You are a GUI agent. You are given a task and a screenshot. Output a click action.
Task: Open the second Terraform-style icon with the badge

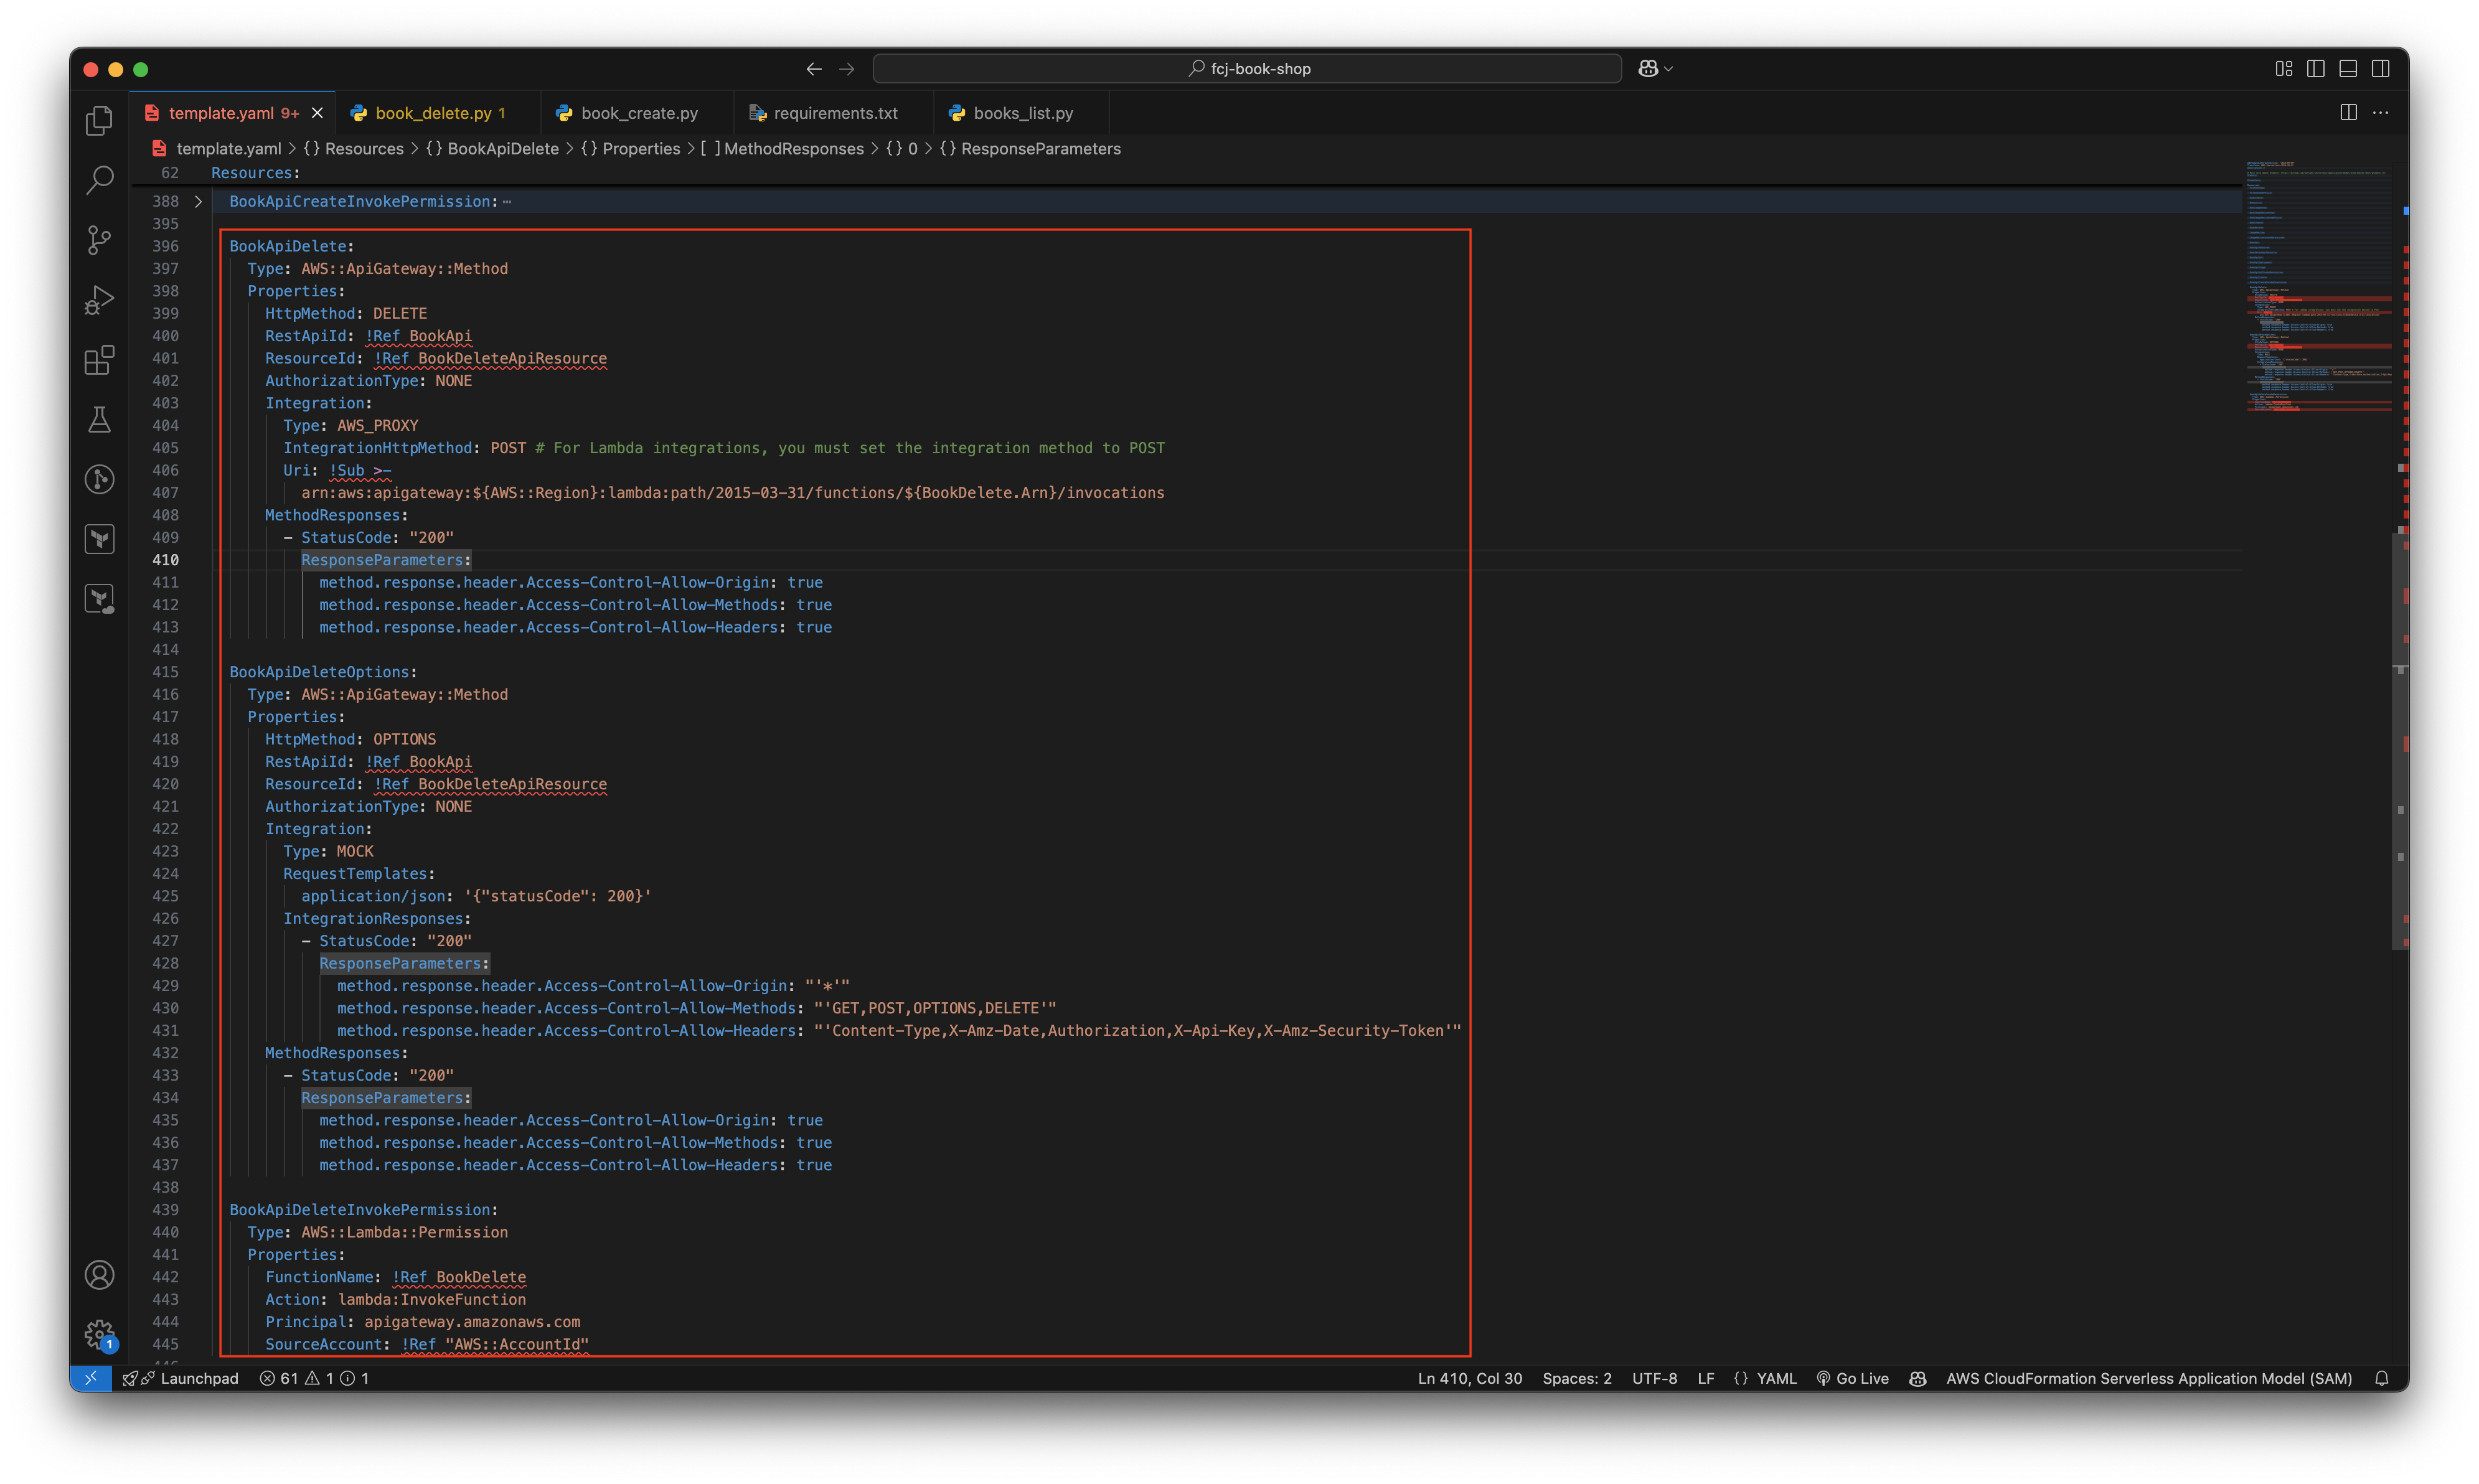point(99,600)
